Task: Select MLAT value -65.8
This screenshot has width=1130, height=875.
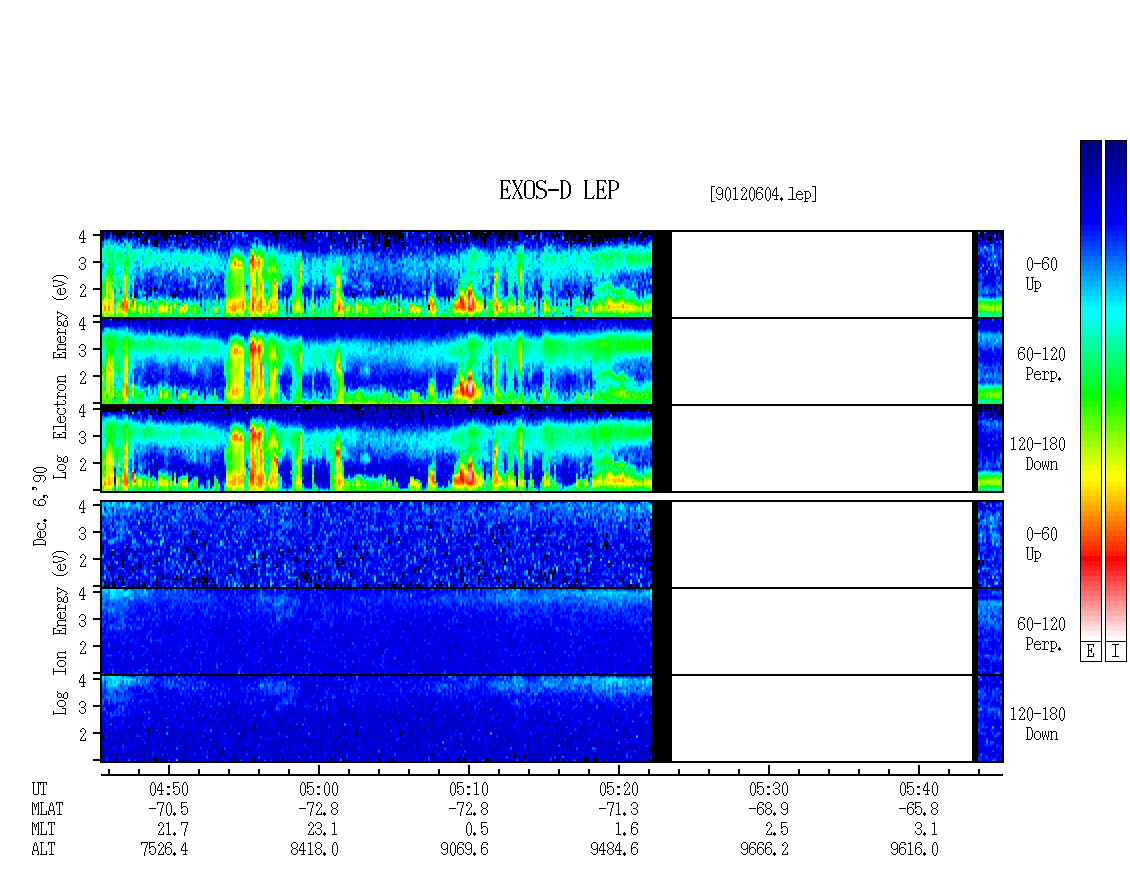Action: (x=918, y=809)
